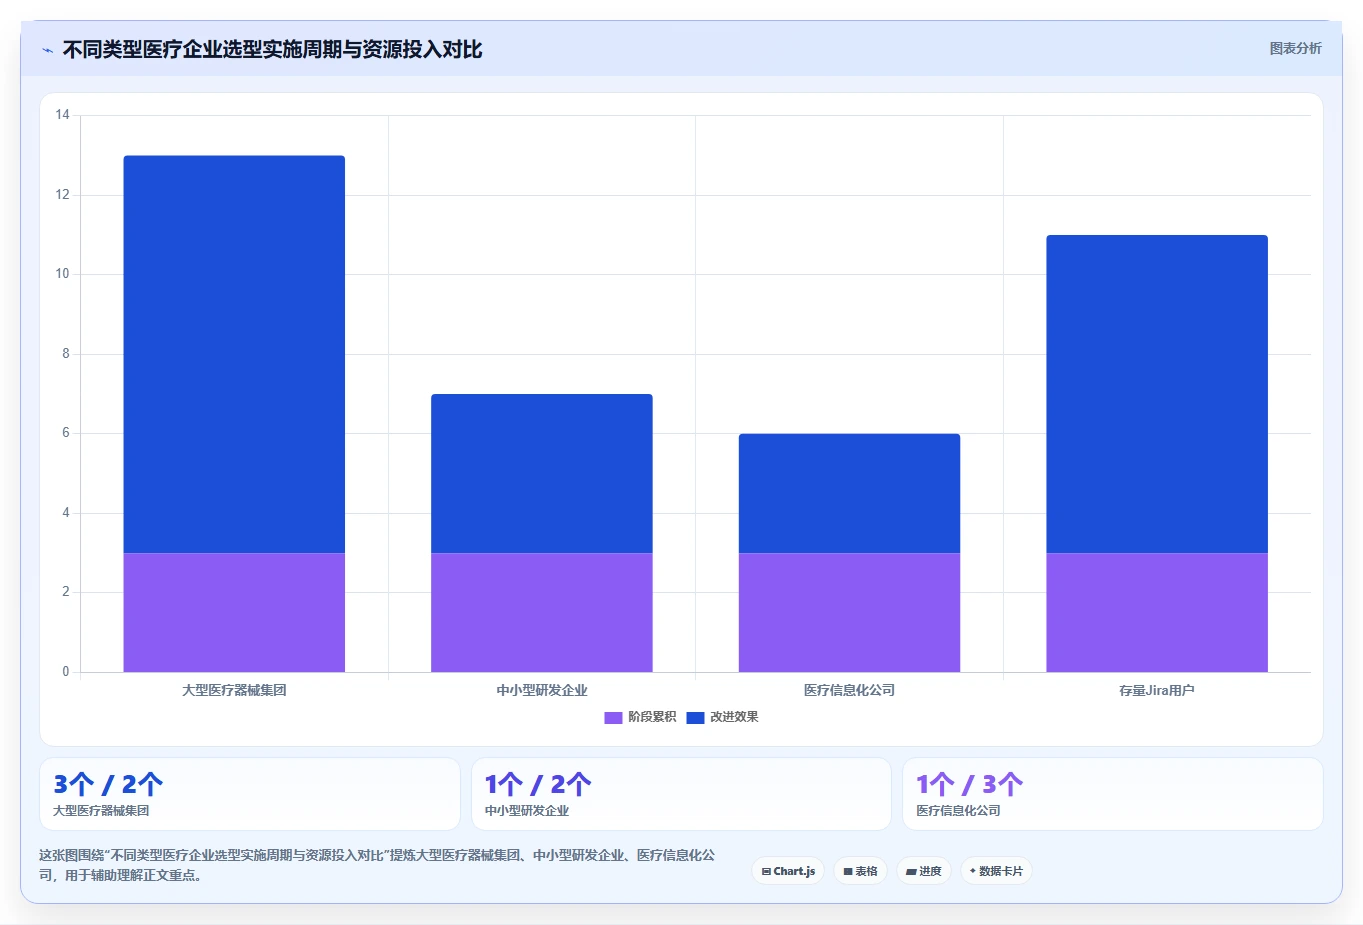Viewport: 1363px width, 925px height.
Task: Click the 图表分析 label
Action: click(1295, 48)
